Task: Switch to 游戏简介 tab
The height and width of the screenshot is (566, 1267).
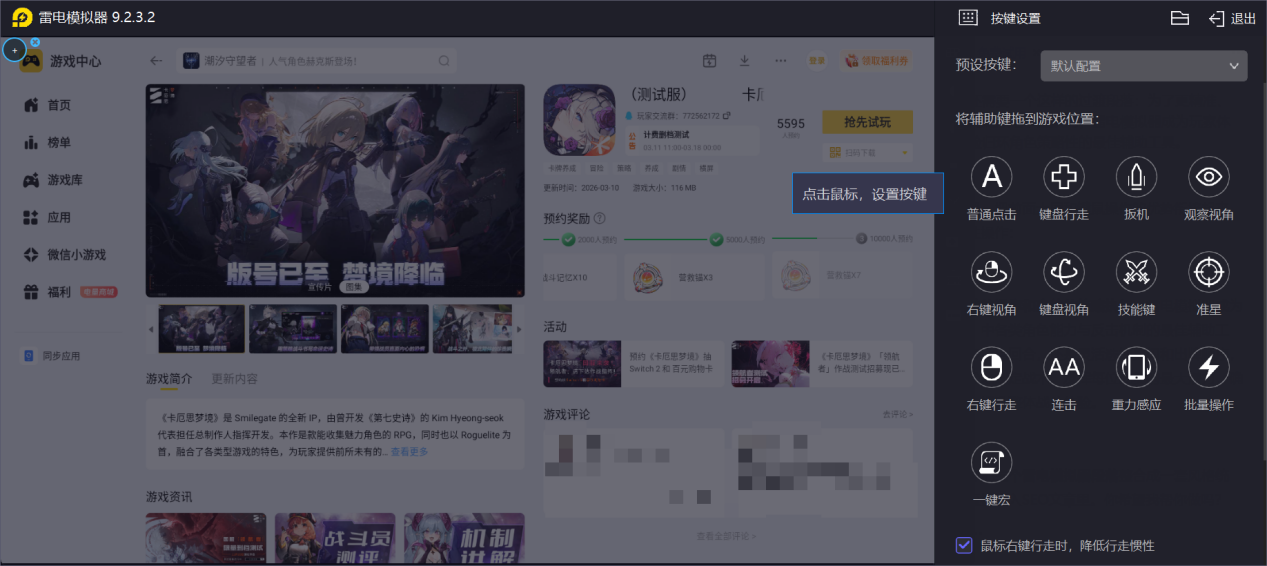Action: pos(169,379)
